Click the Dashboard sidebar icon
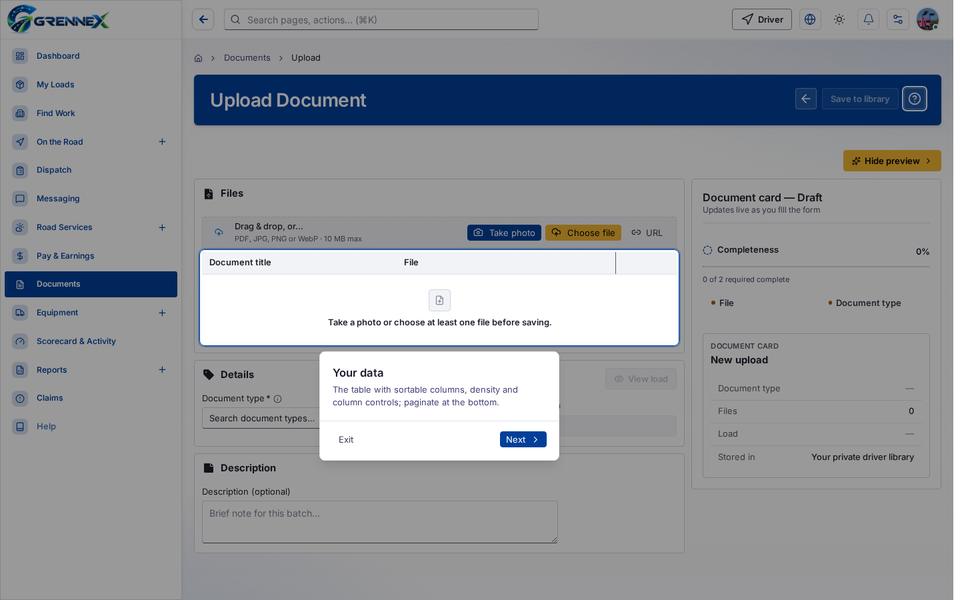The image size is (960, 600). pos(20,56)
